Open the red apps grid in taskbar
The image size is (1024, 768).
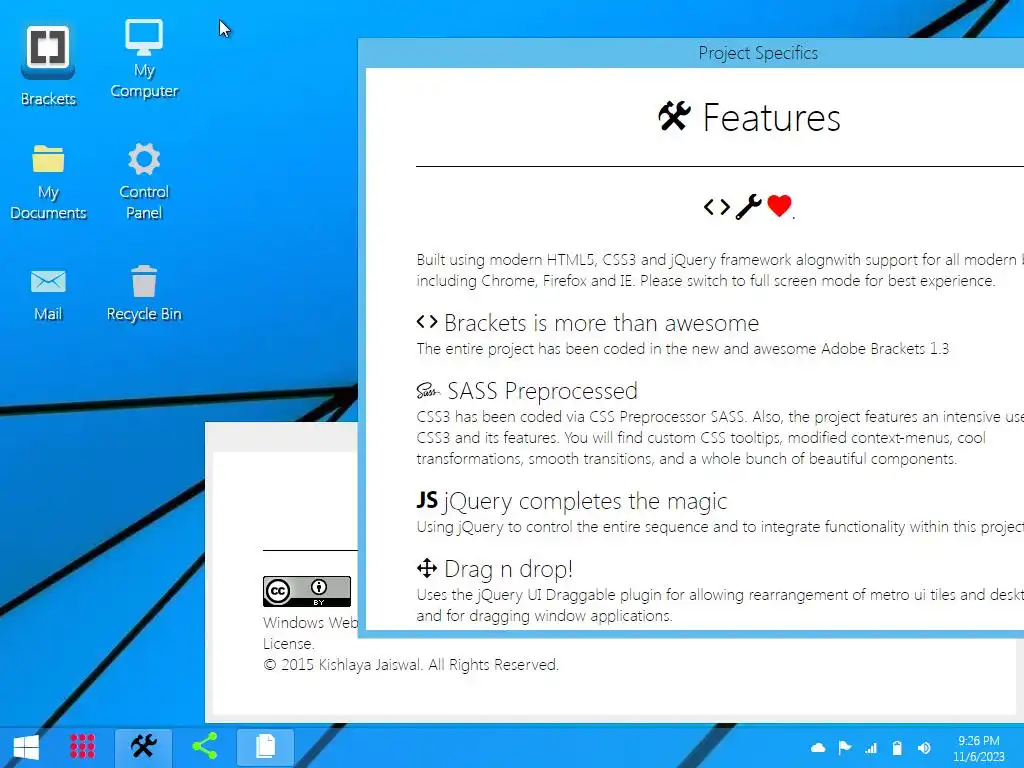click(x=82, y=746)
